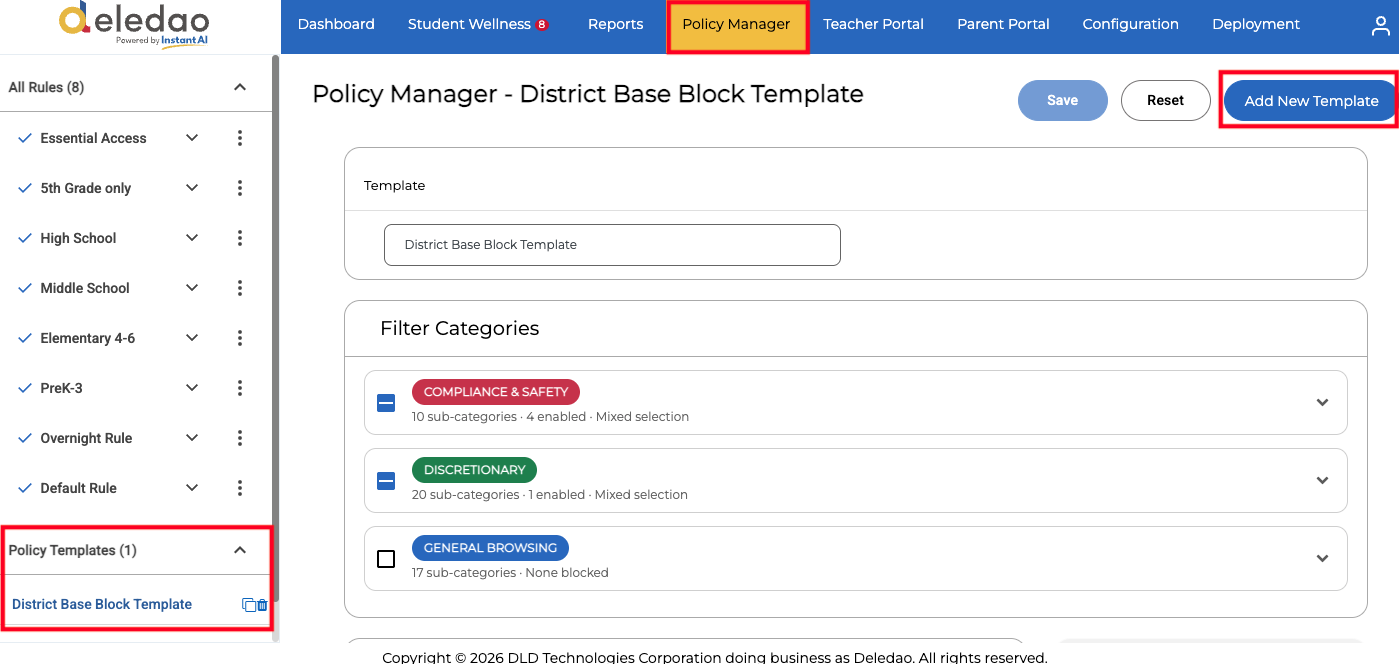The width and height of the screenshot is (1399, 664).
Task: Open the PreK-3 rule options menu
Action: (240, 388)
